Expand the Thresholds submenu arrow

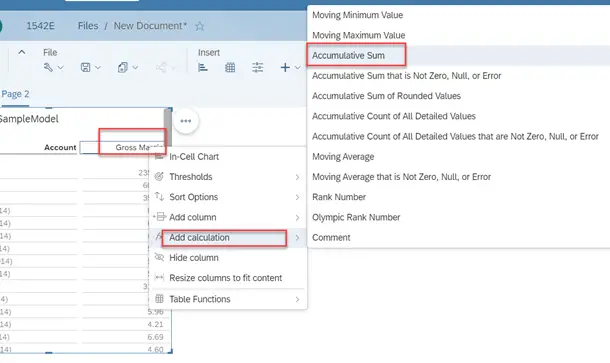(297, 177)
